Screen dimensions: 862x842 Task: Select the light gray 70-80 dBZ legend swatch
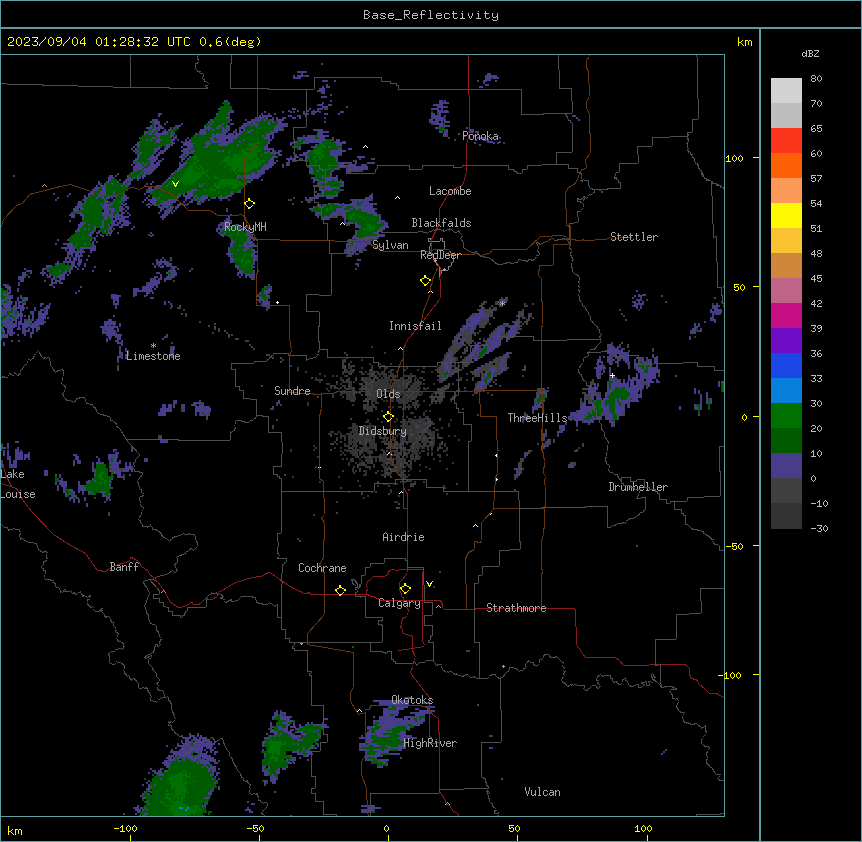coord(786,90)
